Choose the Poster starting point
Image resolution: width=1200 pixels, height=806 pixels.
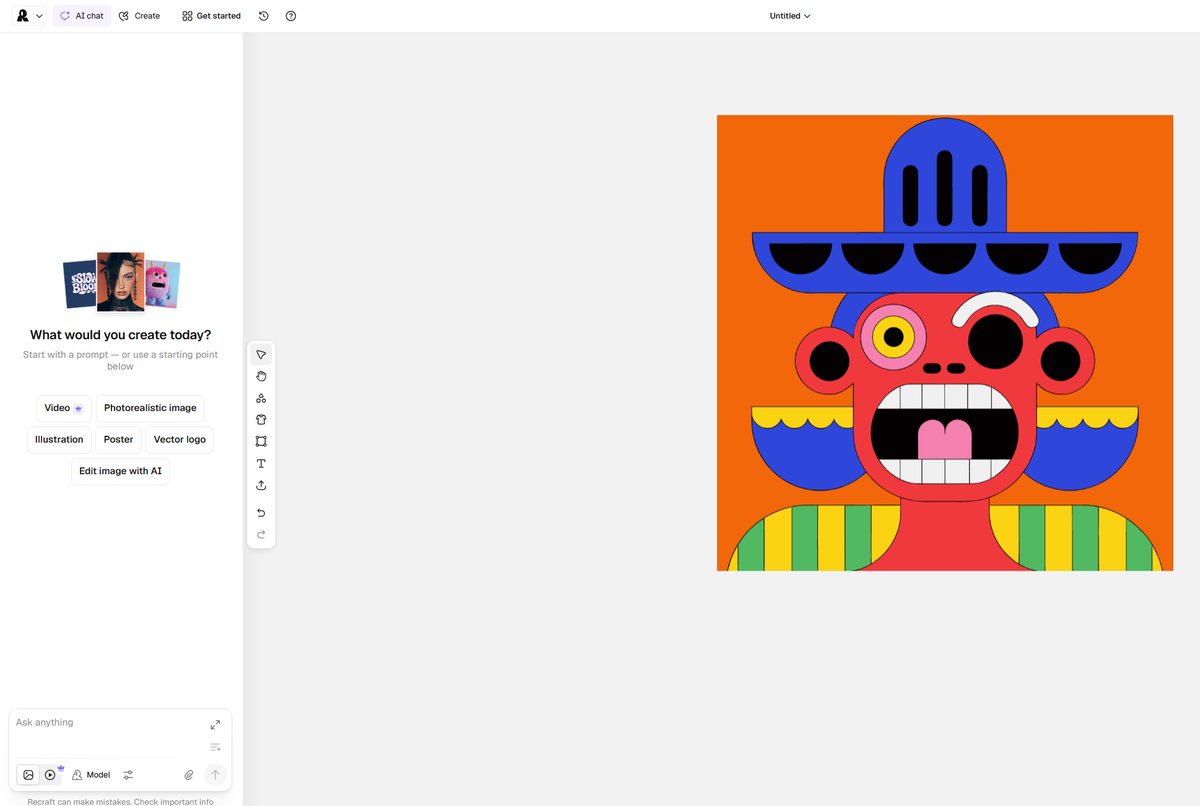[118, 440]
